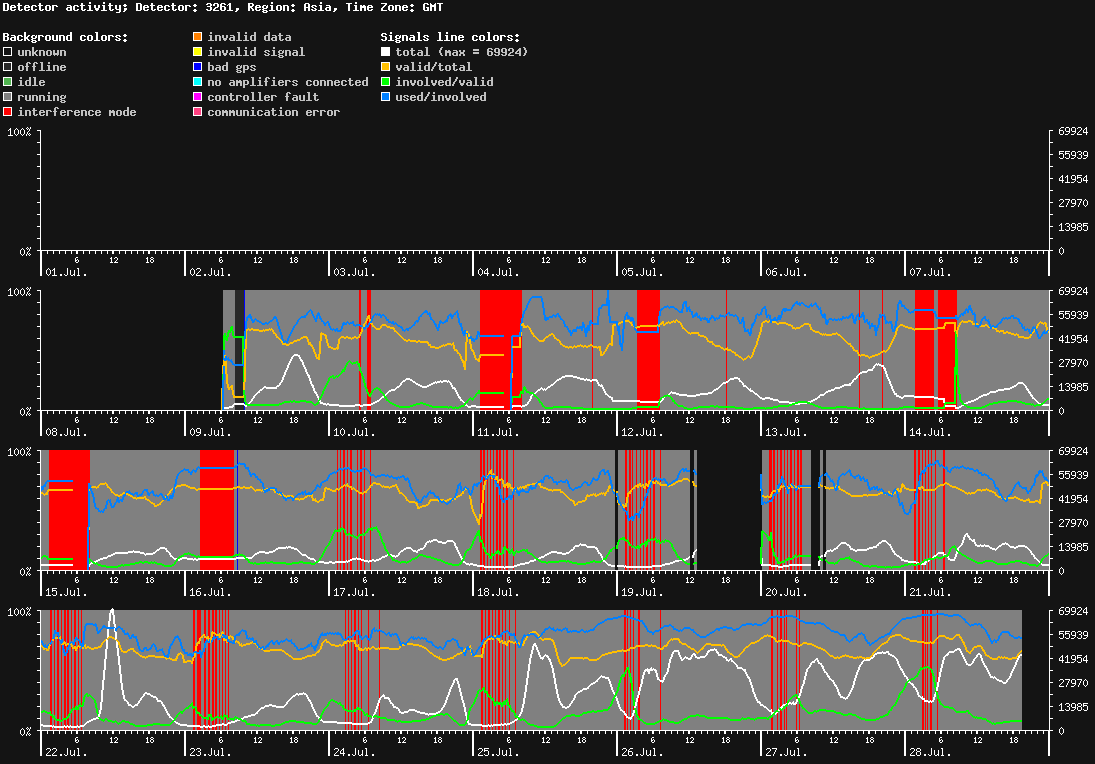
Task: Click the '04.Jul.' date label
Action: click(x=499, y=272)
